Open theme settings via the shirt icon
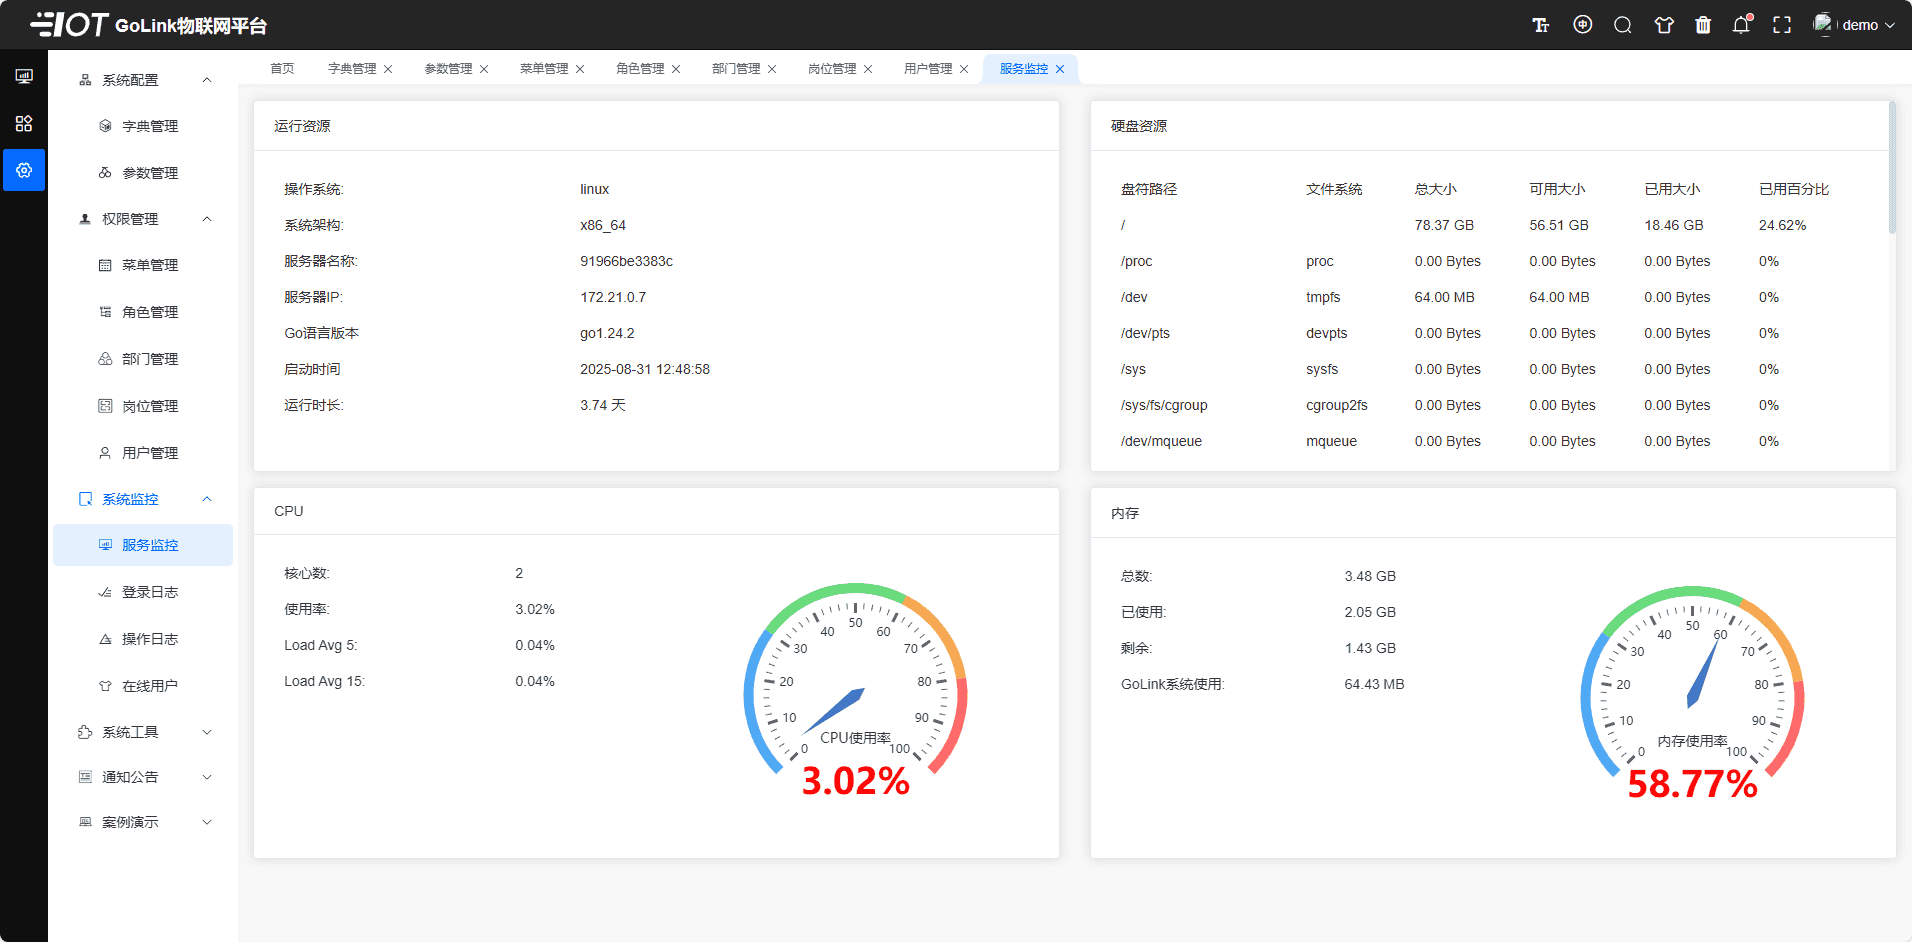 tap(1663, 25)
